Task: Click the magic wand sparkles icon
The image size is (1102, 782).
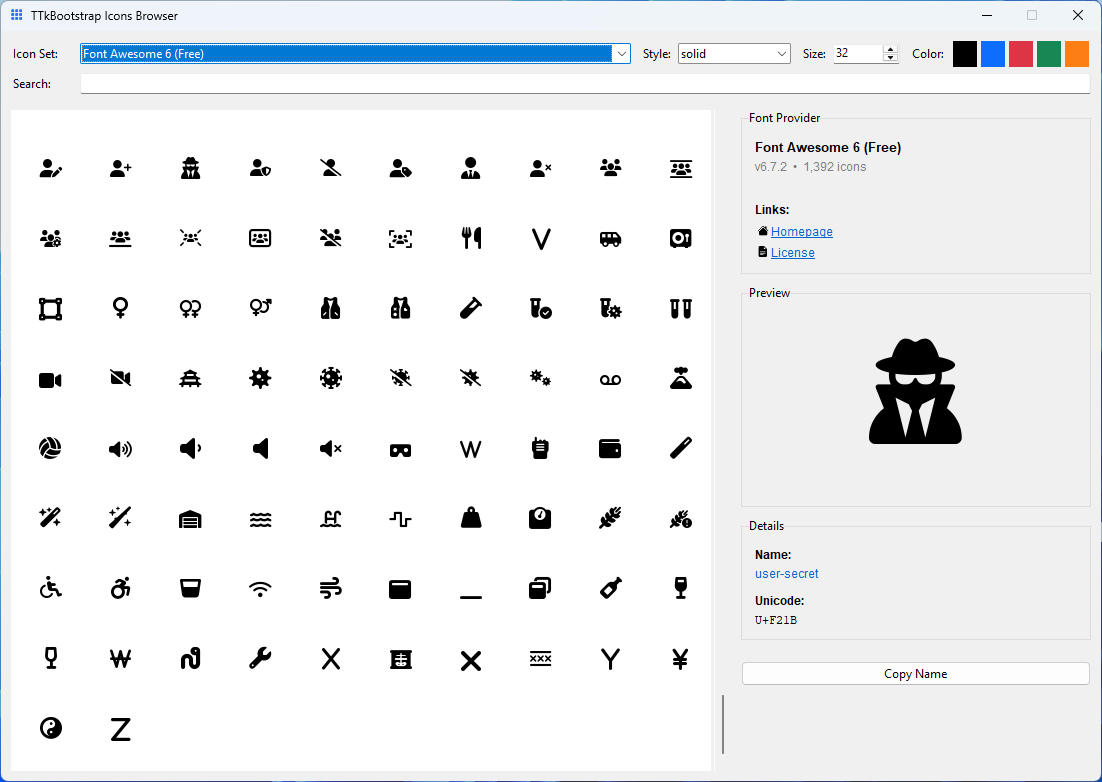Action: point(50,518)
